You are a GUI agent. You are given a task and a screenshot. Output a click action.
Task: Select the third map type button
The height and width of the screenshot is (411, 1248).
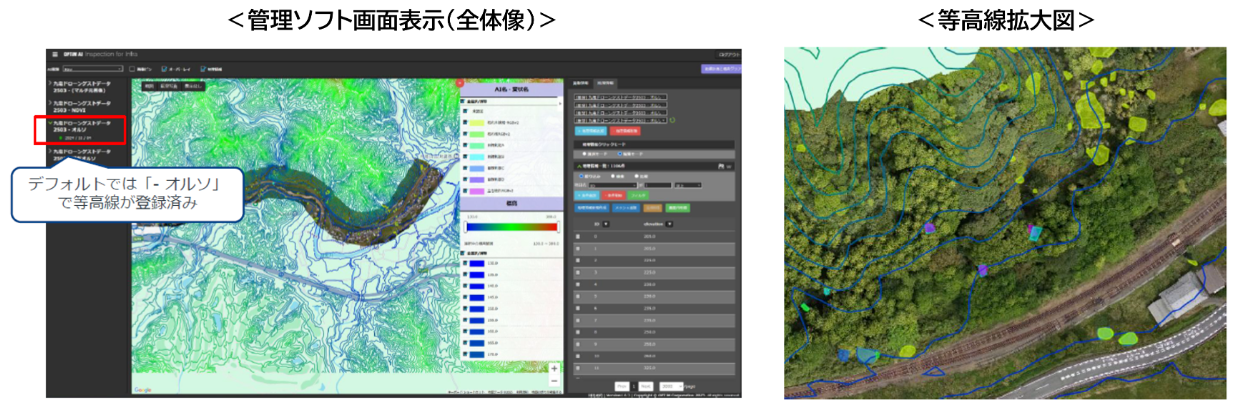pyautogui.click(x=193, y=86)
